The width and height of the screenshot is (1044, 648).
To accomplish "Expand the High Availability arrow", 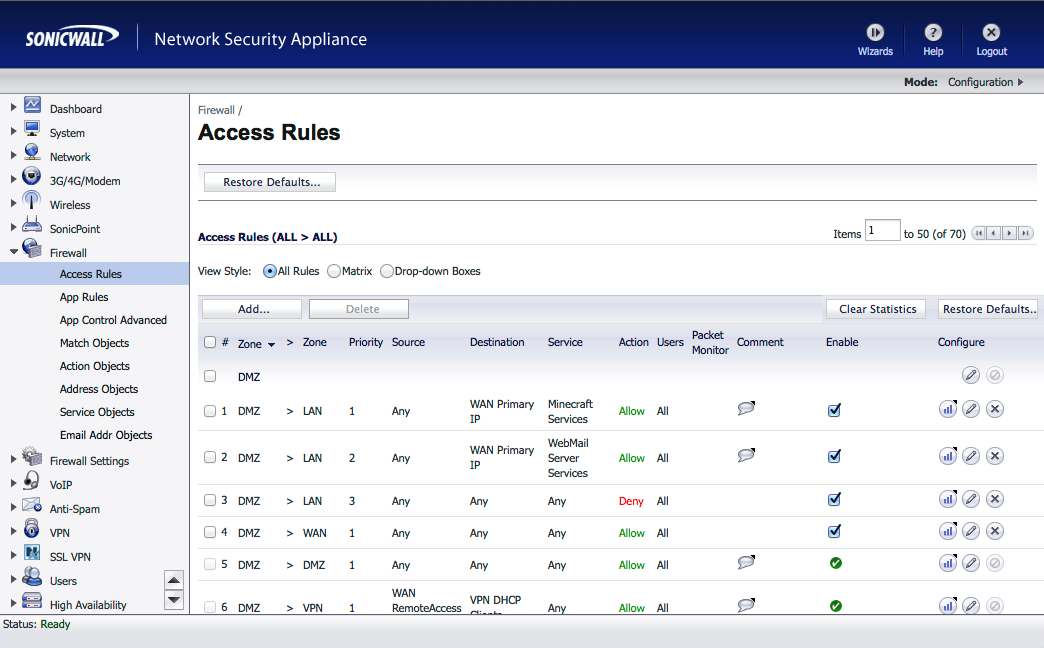I will pyautogui.click(x=13, y=603).
